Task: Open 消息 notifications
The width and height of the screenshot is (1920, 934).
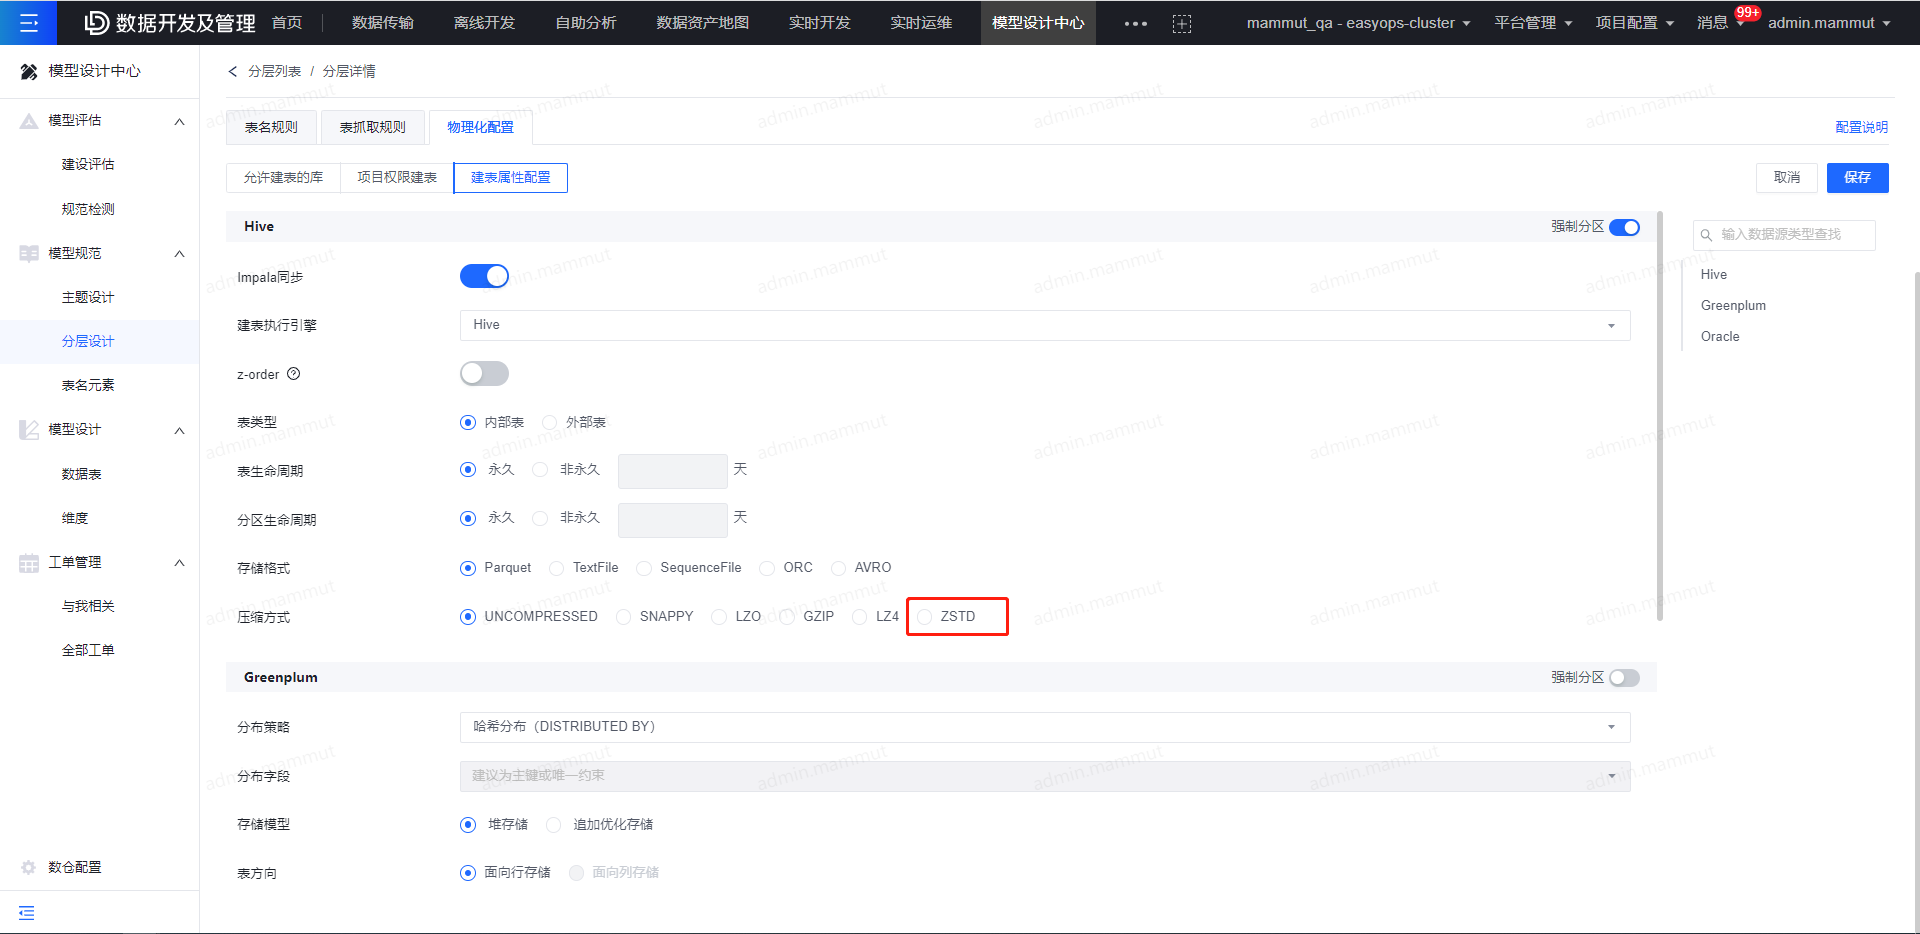Action: pyautogui.click(x=1712, y=23)
